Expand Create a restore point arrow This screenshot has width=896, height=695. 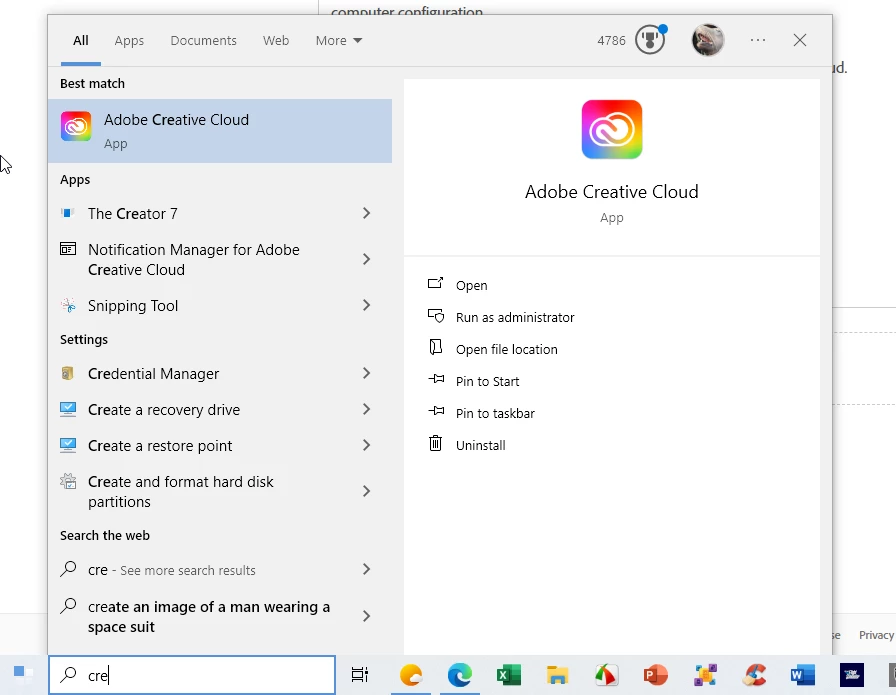coord(366,445)
